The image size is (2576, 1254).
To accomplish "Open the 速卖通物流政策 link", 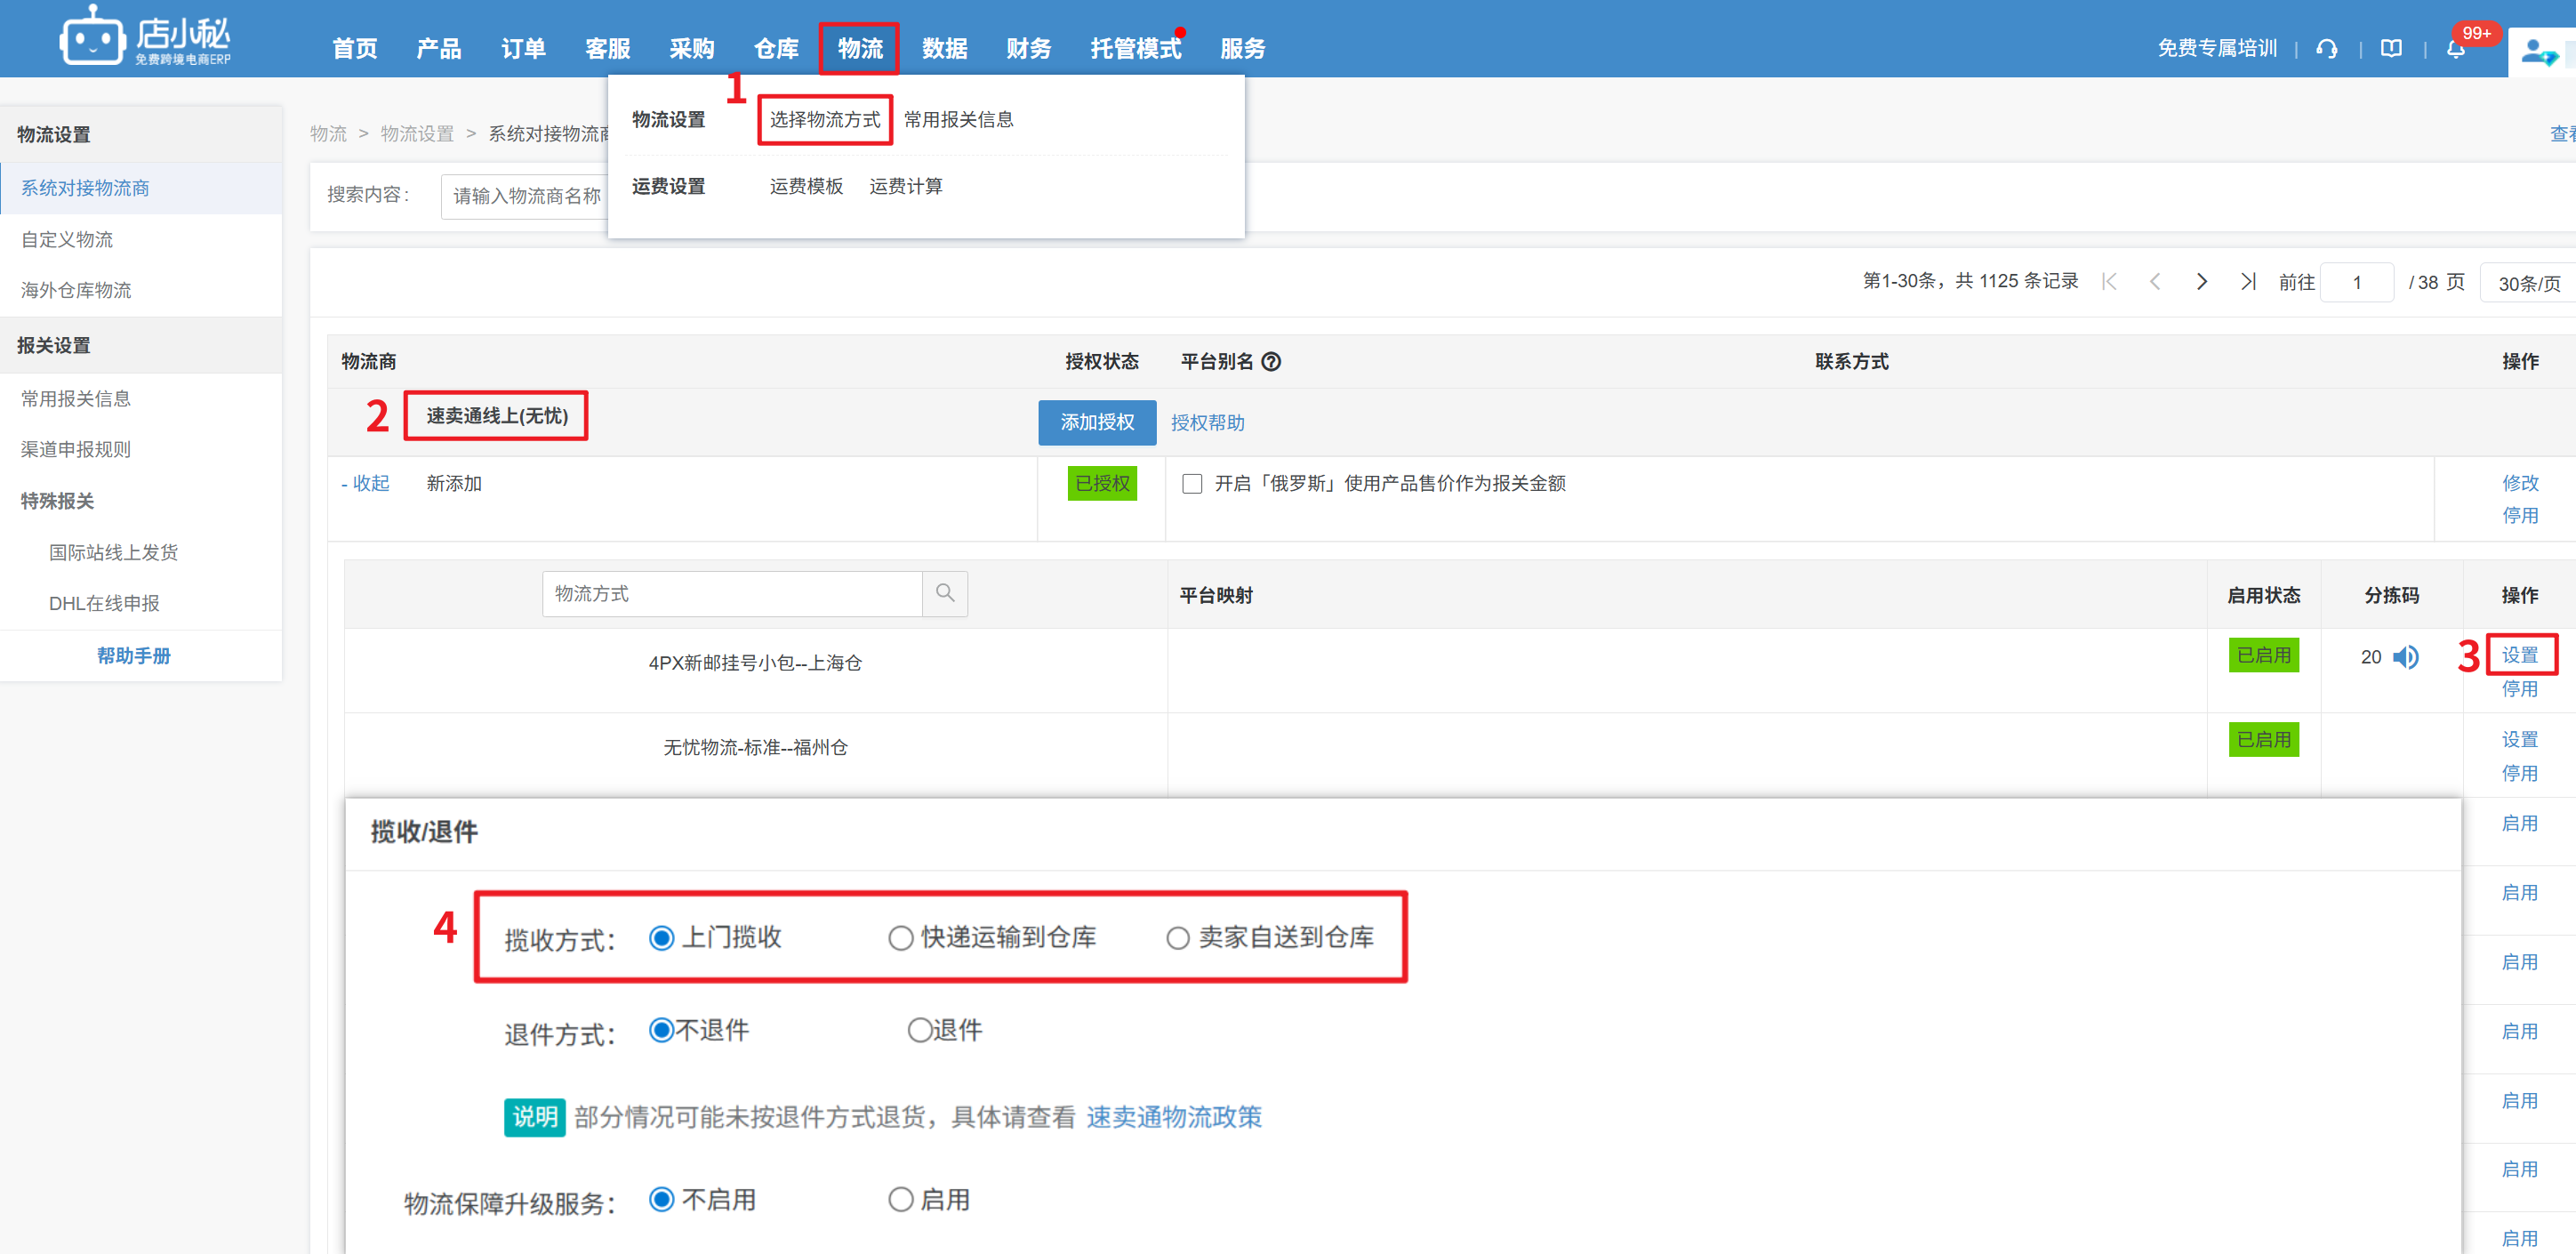I will click(1174, 1117).
